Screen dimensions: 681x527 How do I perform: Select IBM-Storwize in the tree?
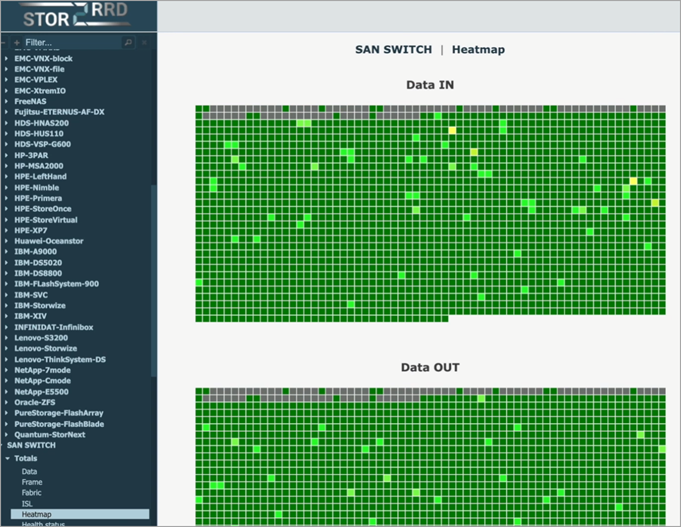40,305
